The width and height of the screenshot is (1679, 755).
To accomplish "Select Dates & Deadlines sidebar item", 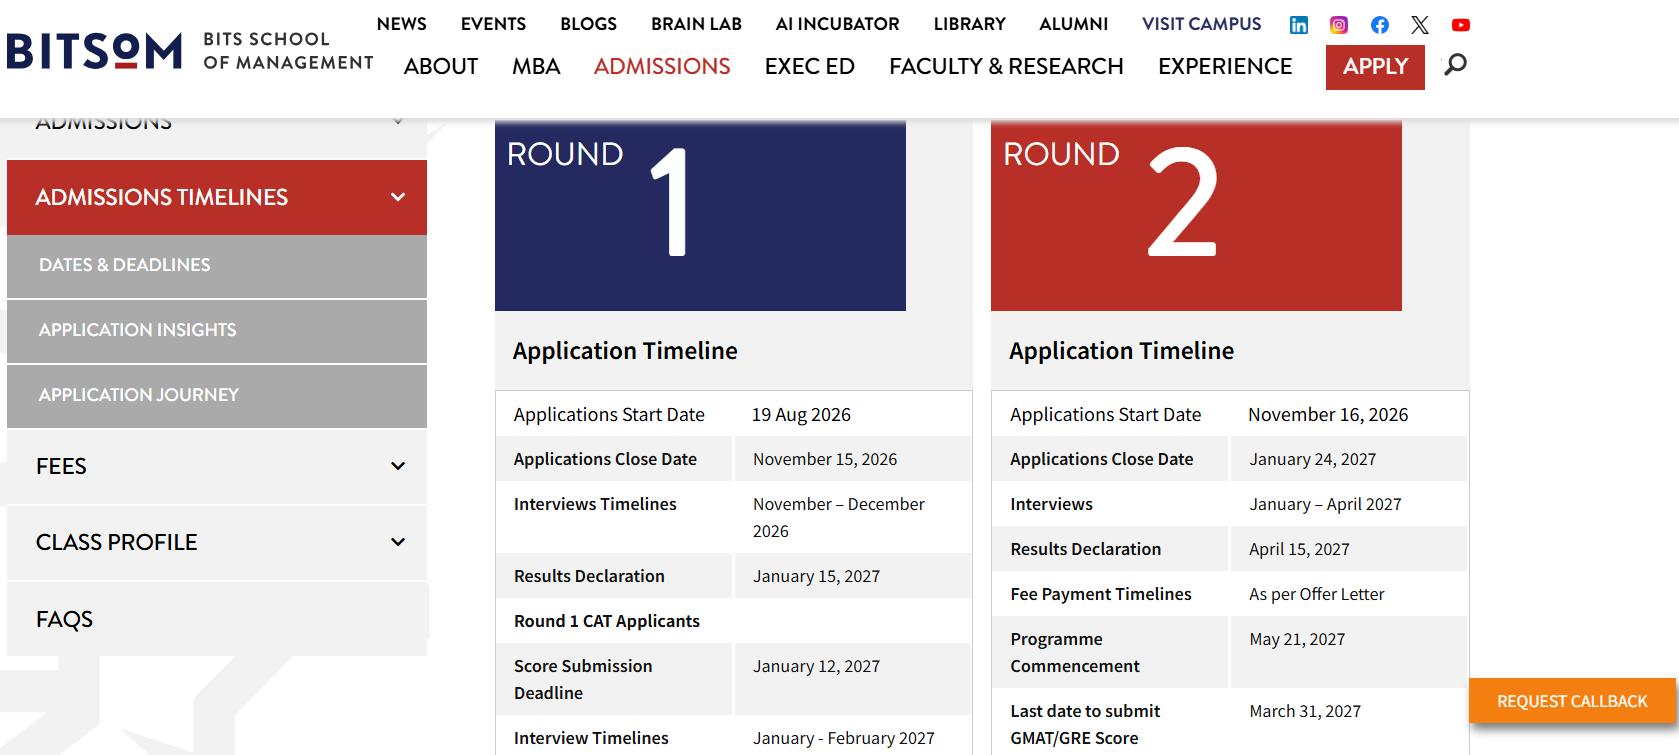I will click(x=217, y=266).
